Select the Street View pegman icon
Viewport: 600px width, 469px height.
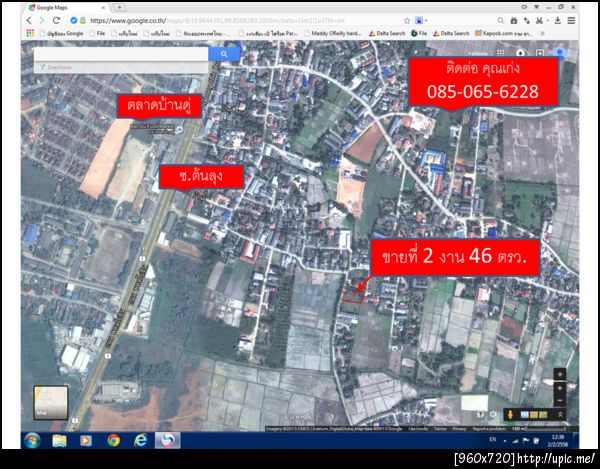click(510, 414)
